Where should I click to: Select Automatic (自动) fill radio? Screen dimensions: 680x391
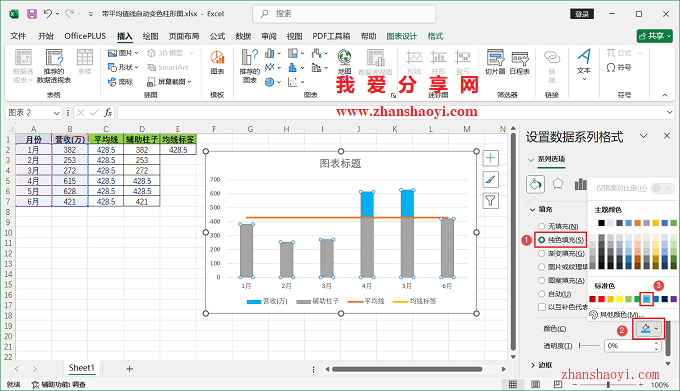click(541, 294)
